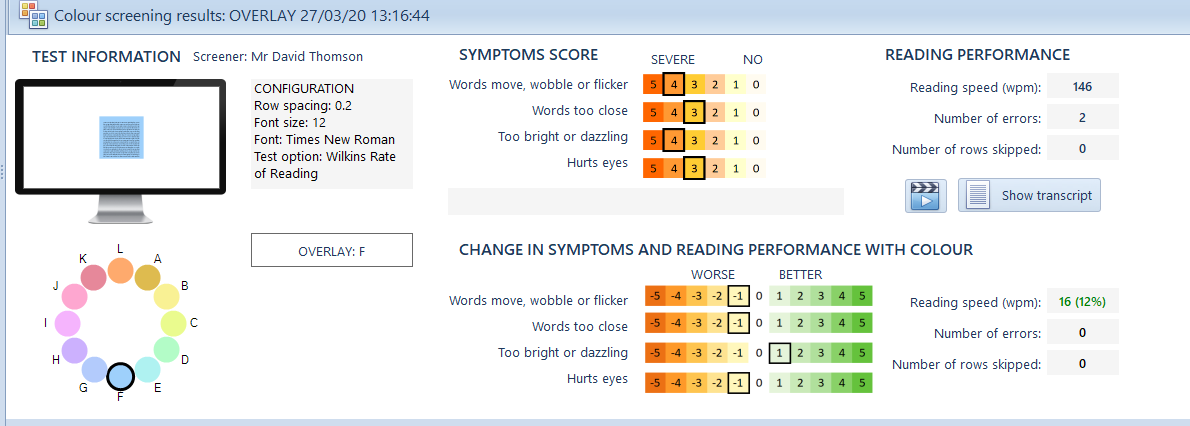Set 'Too bright or dazzling' change to 5
The height and width of the screenshot is (426, 1190).
tap(862, 352)
